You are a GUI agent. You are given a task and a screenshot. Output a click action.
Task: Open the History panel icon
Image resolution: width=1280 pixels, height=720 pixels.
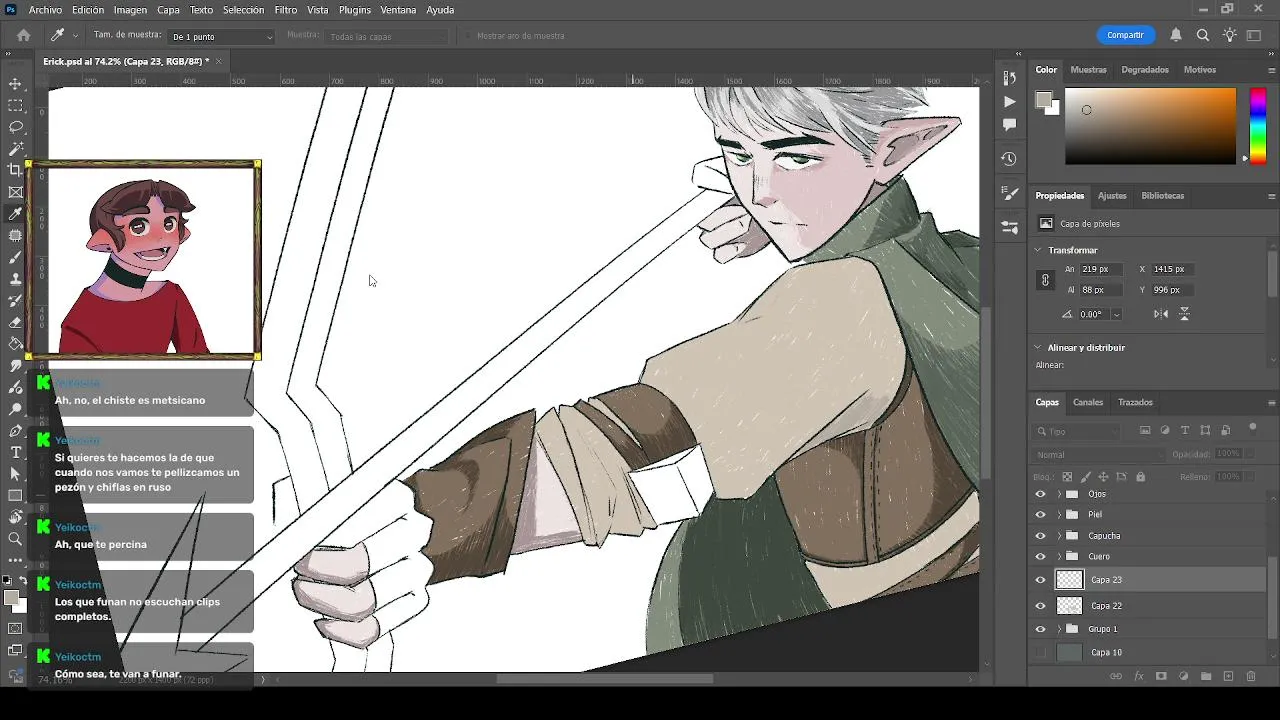1009,159
